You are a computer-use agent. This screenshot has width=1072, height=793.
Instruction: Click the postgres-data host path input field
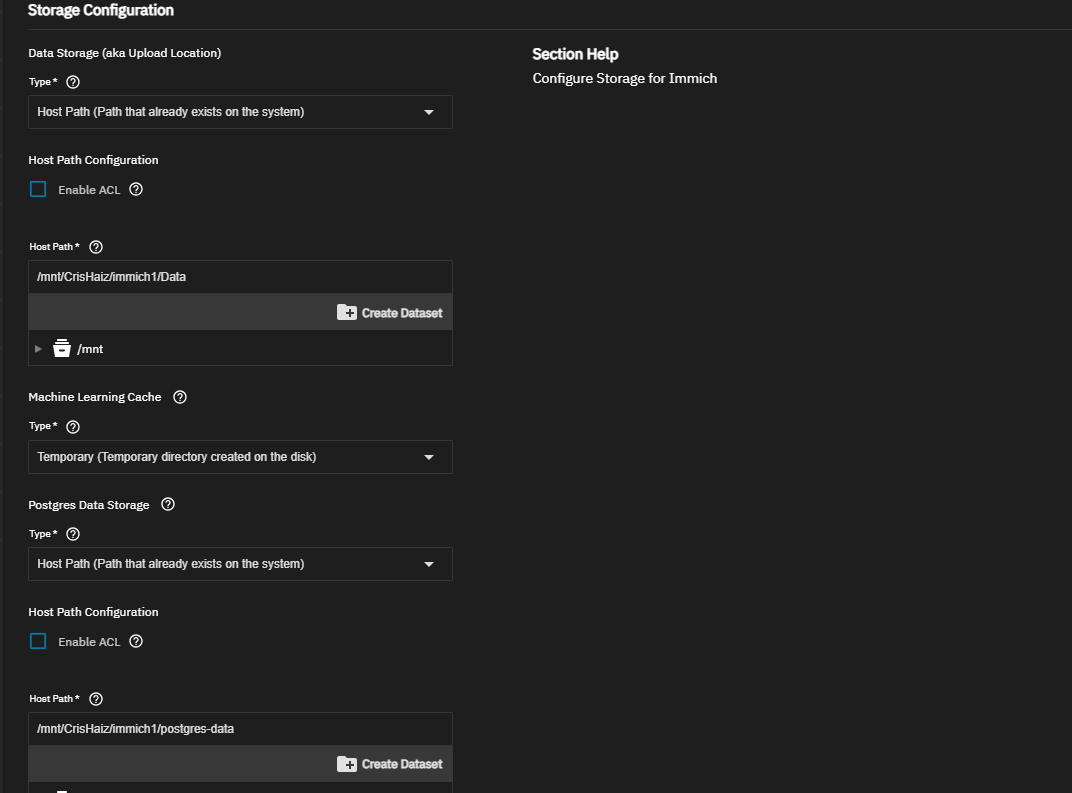coord(240,729)
